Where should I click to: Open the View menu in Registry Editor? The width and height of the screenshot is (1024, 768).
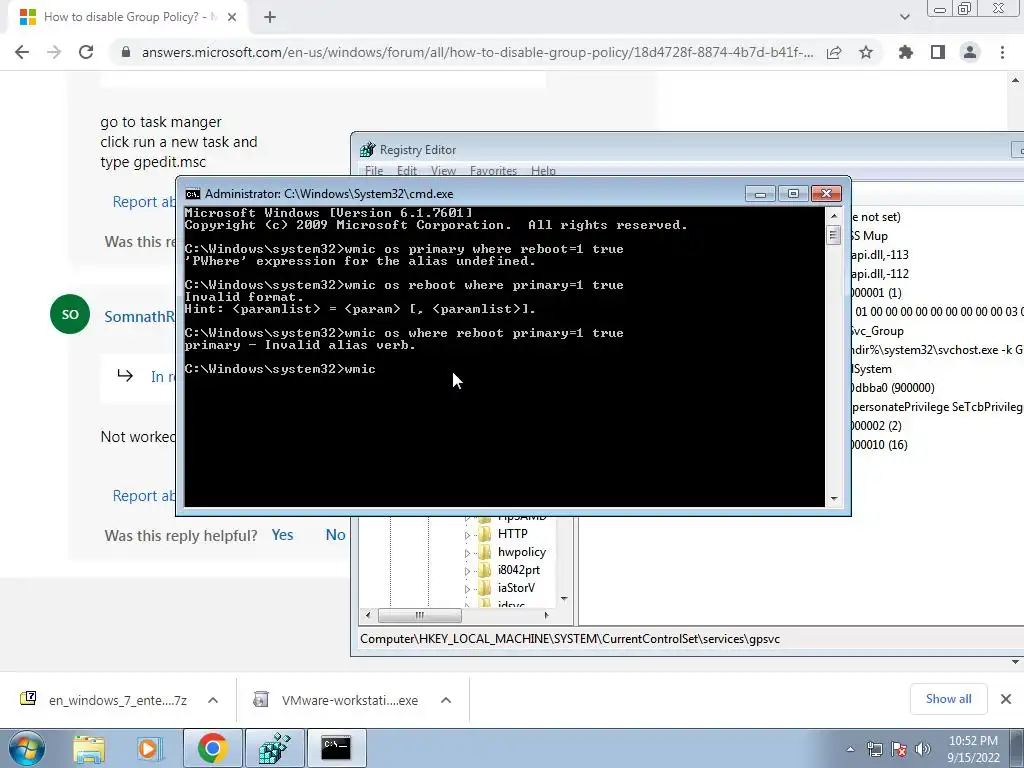tap(443, 171)
